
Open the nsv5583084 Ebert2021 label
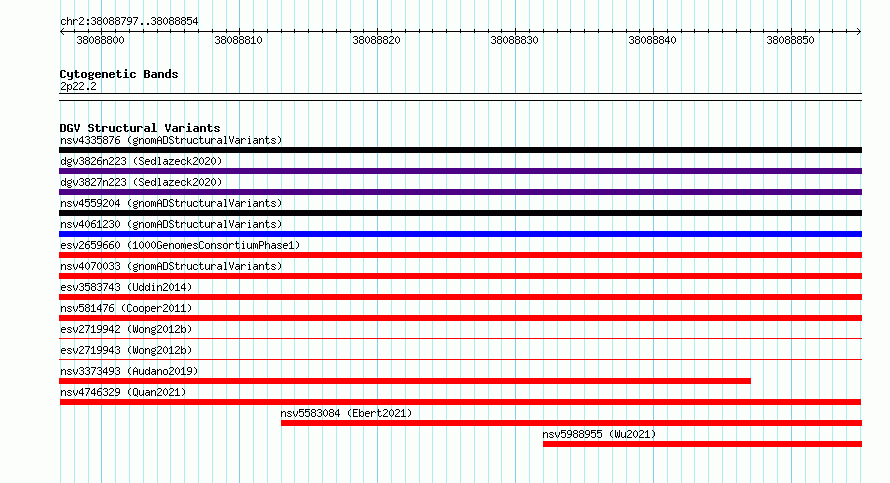pos(346,413)
